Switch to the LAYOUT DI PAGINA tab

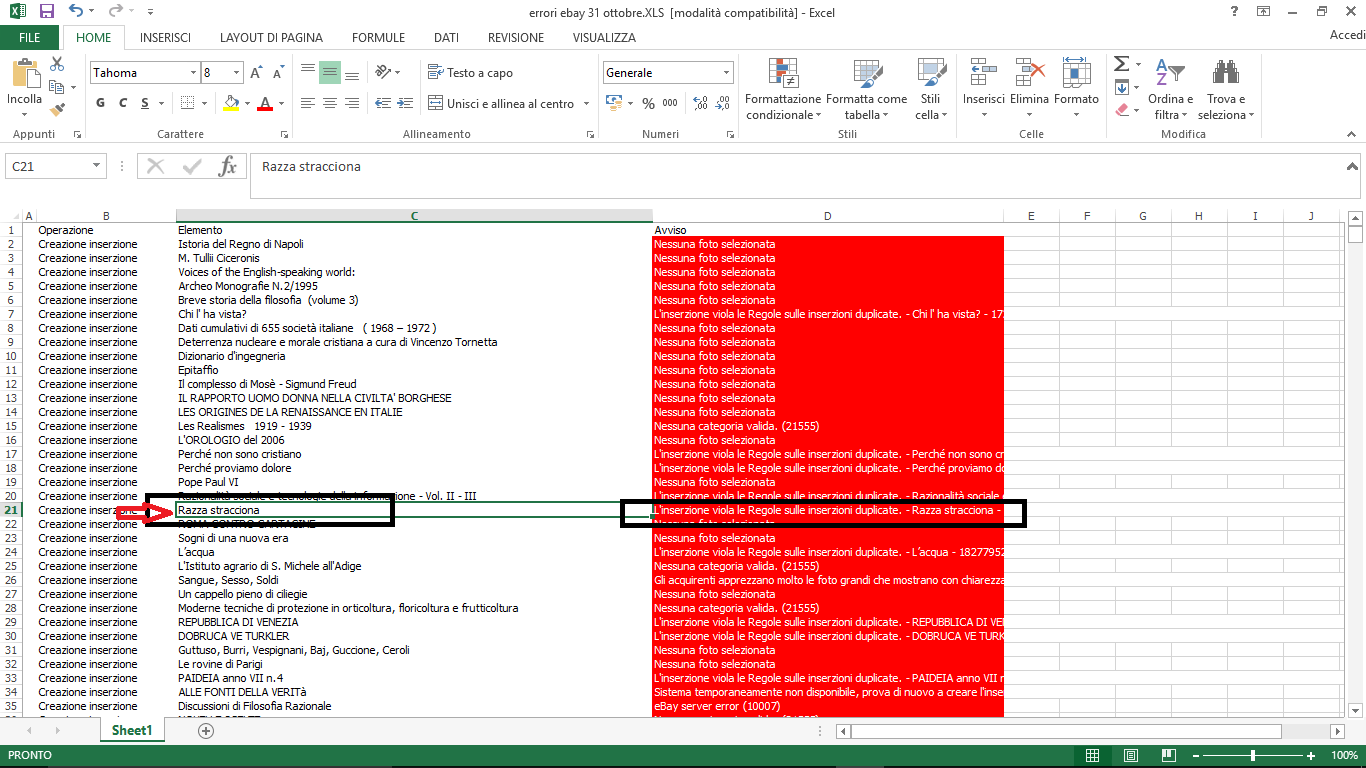pos(271,38)
